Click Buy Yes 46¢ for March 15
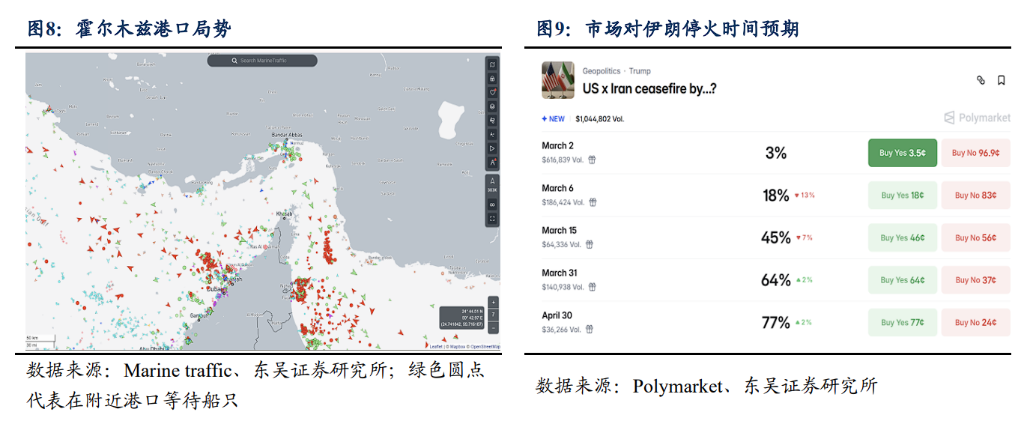Screen dimensions: 1024x423 903,238
